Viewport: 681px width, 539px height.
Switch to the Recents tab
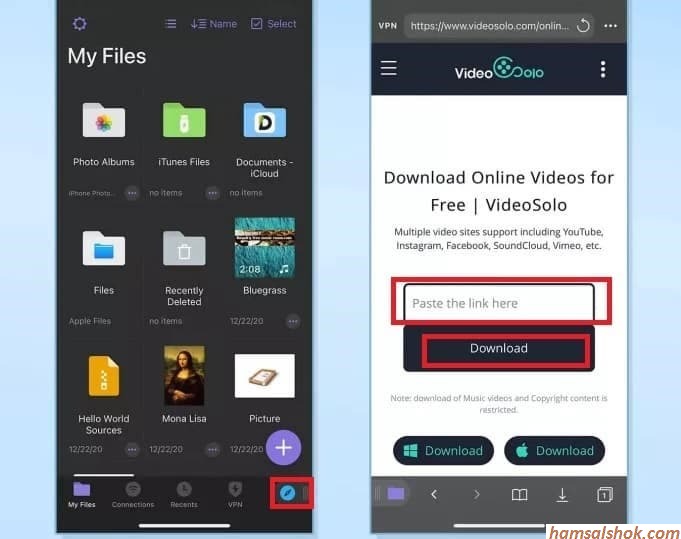(184, 495)
